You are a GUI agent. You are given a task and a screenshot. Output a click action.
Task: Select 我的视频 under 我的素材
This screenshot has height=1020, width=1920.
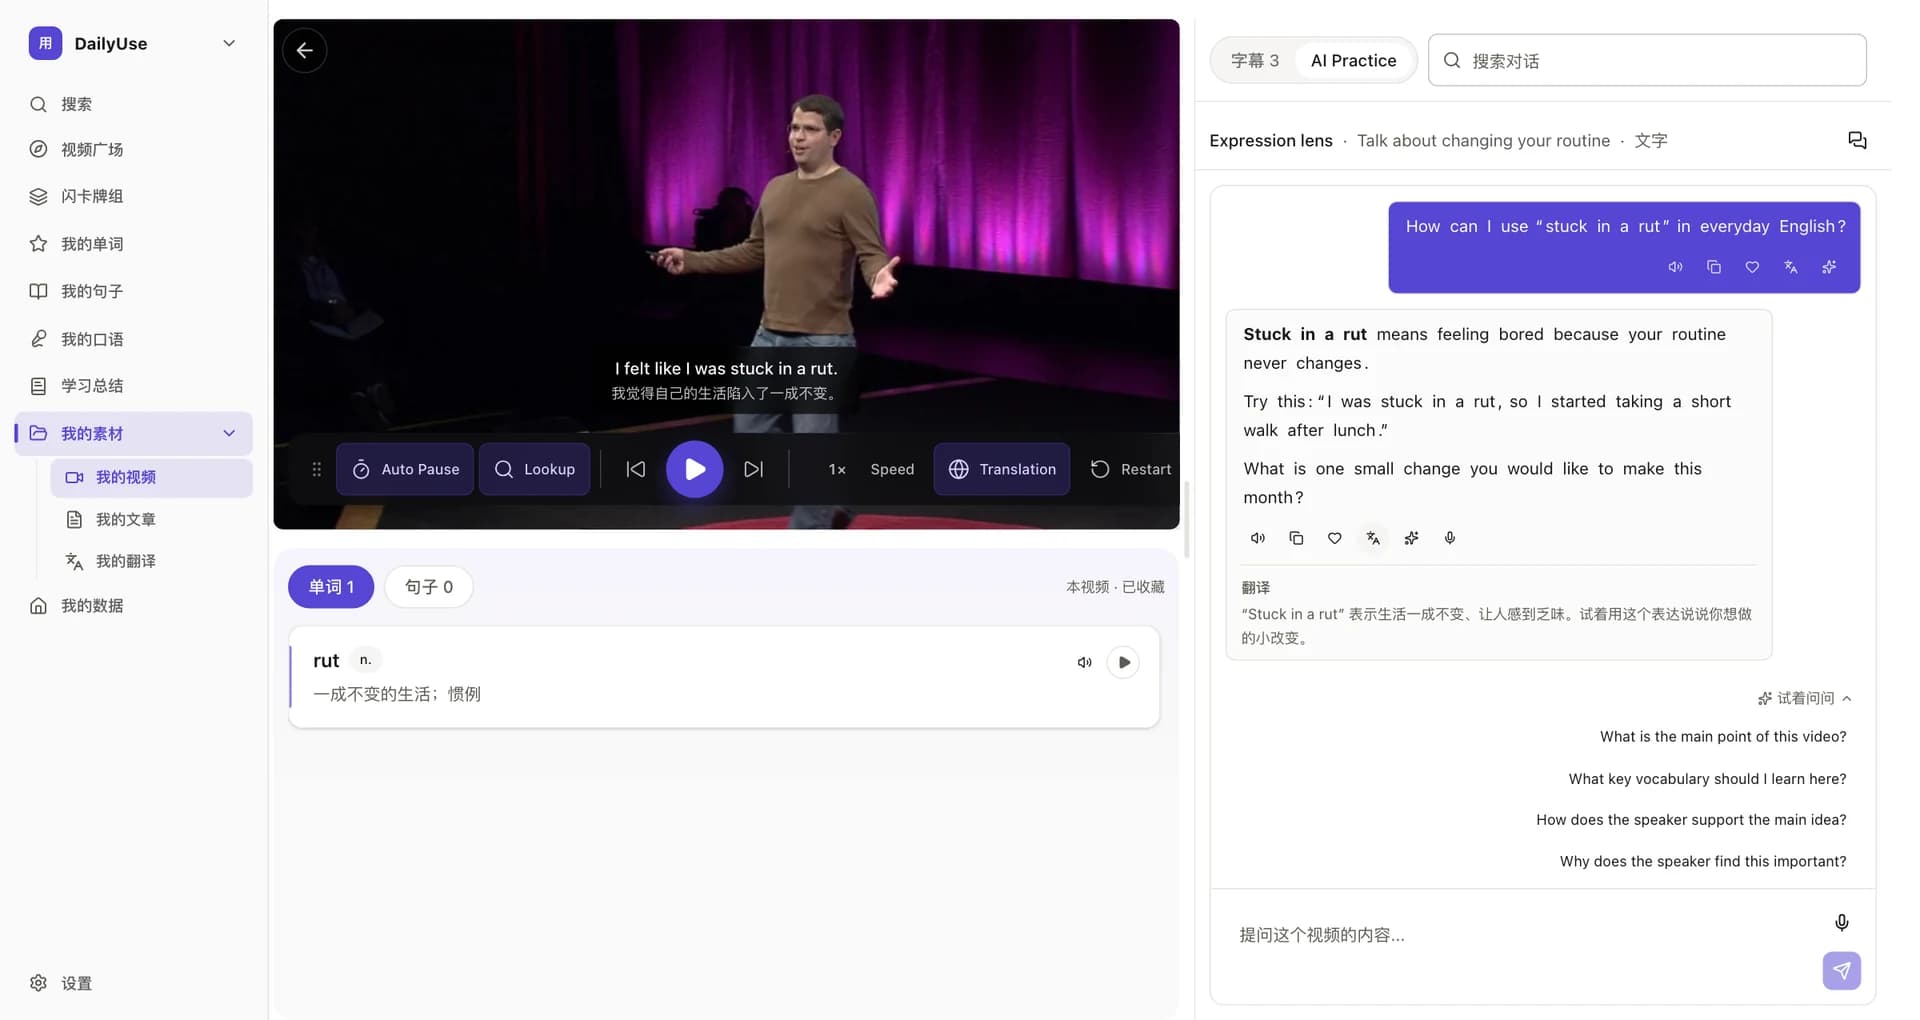[x=151, y=477]
